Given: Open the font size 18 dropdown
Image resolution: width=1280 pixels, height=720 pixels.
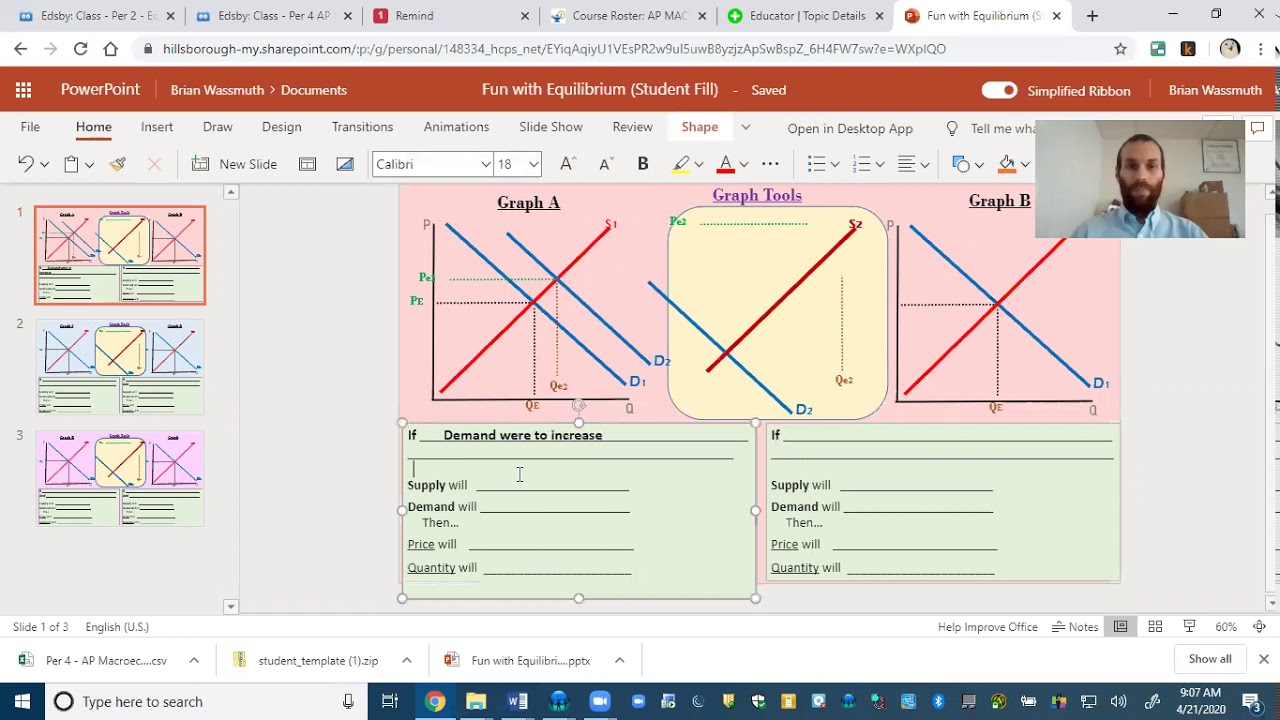Looking at the screenshot, I should tap(534, 164).
